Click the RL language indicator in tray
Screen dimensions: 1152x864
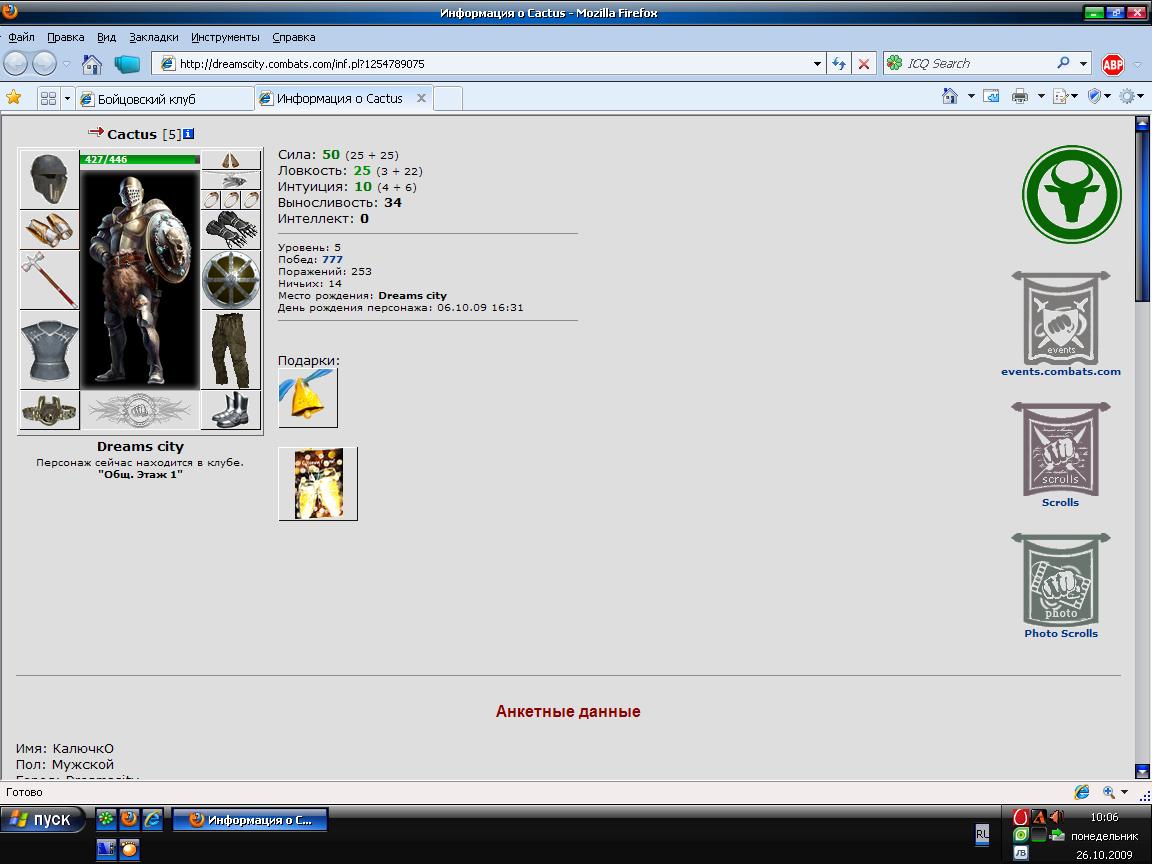[982, 835]
